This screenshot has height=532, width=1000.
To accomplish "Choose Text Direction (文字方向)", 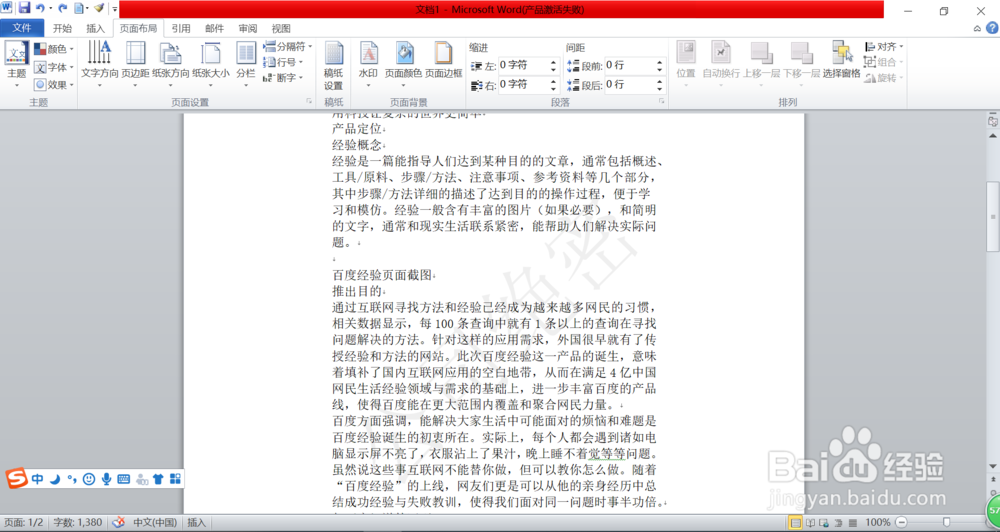I will coord(99,63).
